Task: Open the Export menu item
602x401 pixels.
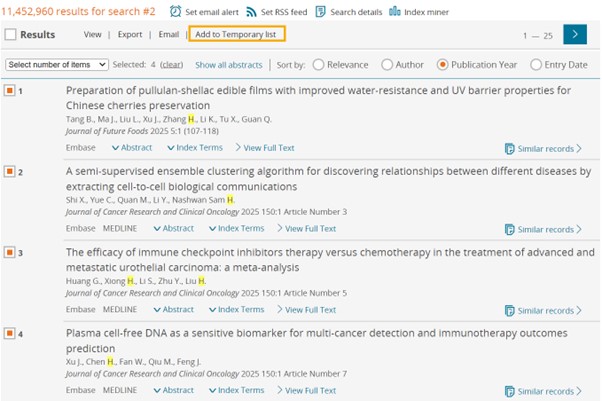Action: point(130,35)
